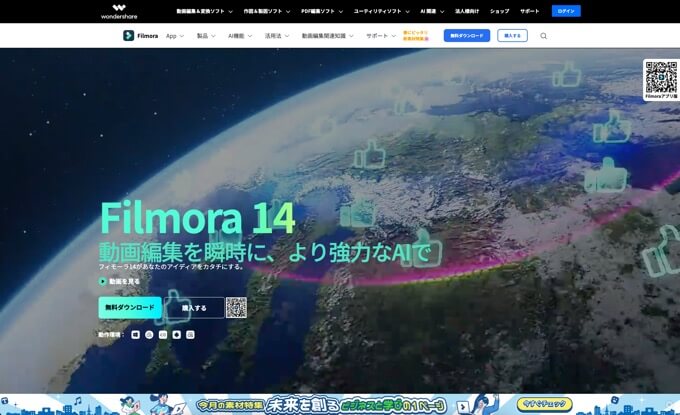The height and width of the screenshot is (415, 680).
Task: Click the blue ログイン button
Action: click(x=566, y=11)
